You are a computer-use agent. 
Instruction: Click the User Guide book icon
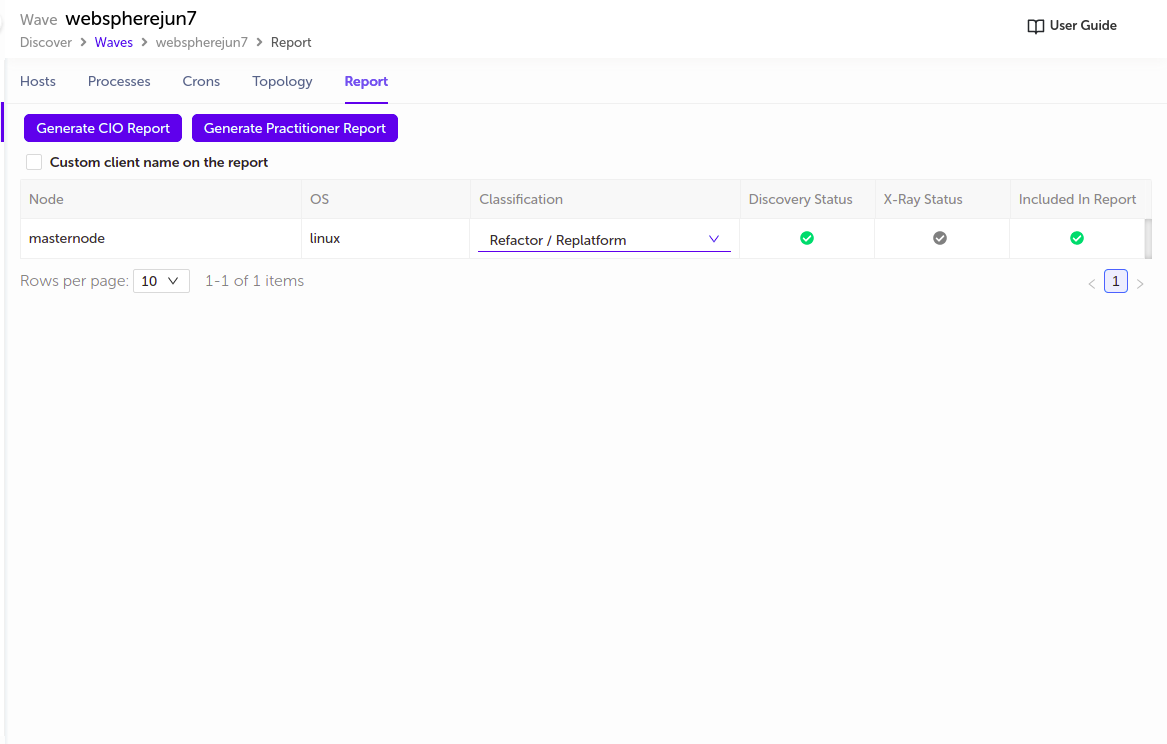tap(1035, 26)
